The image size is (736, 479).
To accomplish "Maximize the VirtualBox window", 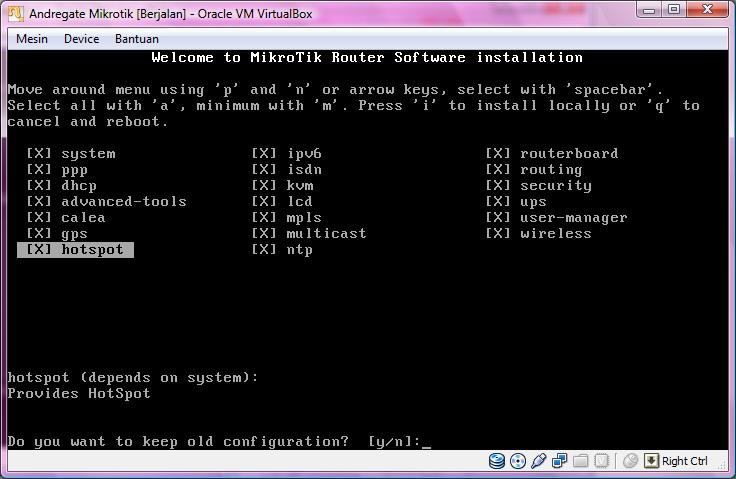I will 674,10.
